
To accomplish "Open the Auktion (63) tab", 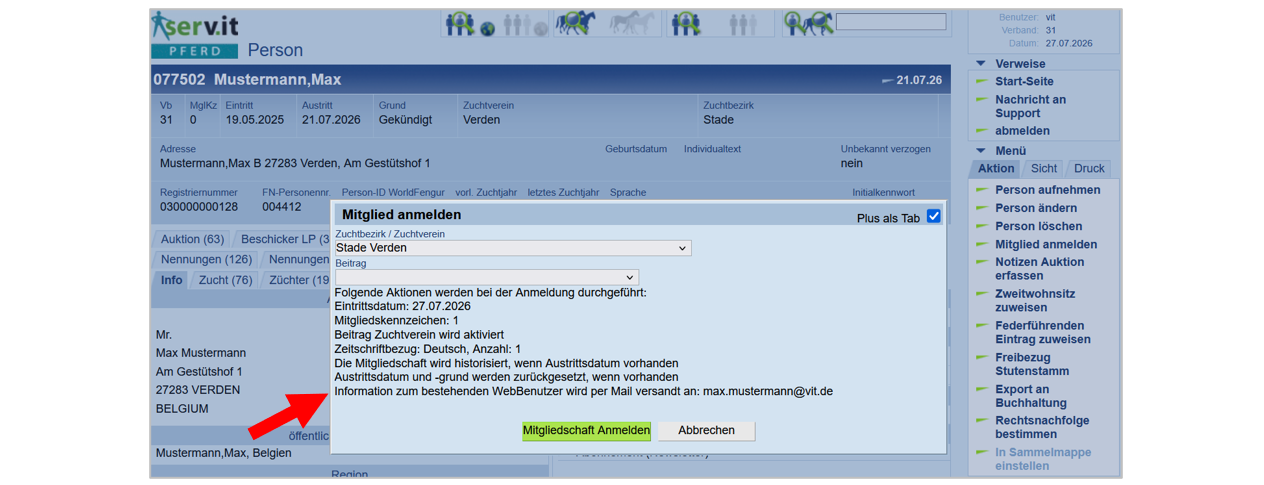I will (x=192, y=239).
